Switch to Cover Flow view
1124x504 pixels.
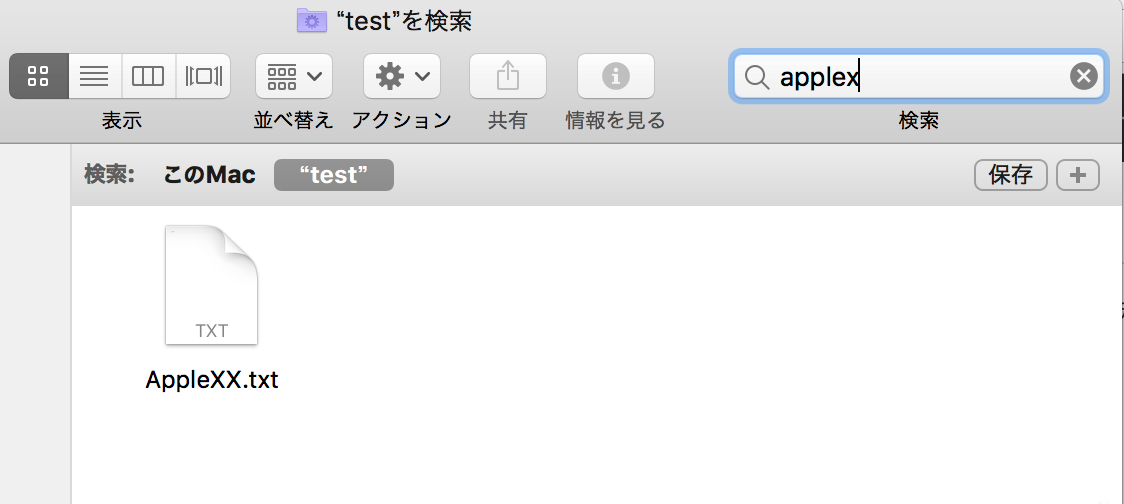click(x=203, y=76)
